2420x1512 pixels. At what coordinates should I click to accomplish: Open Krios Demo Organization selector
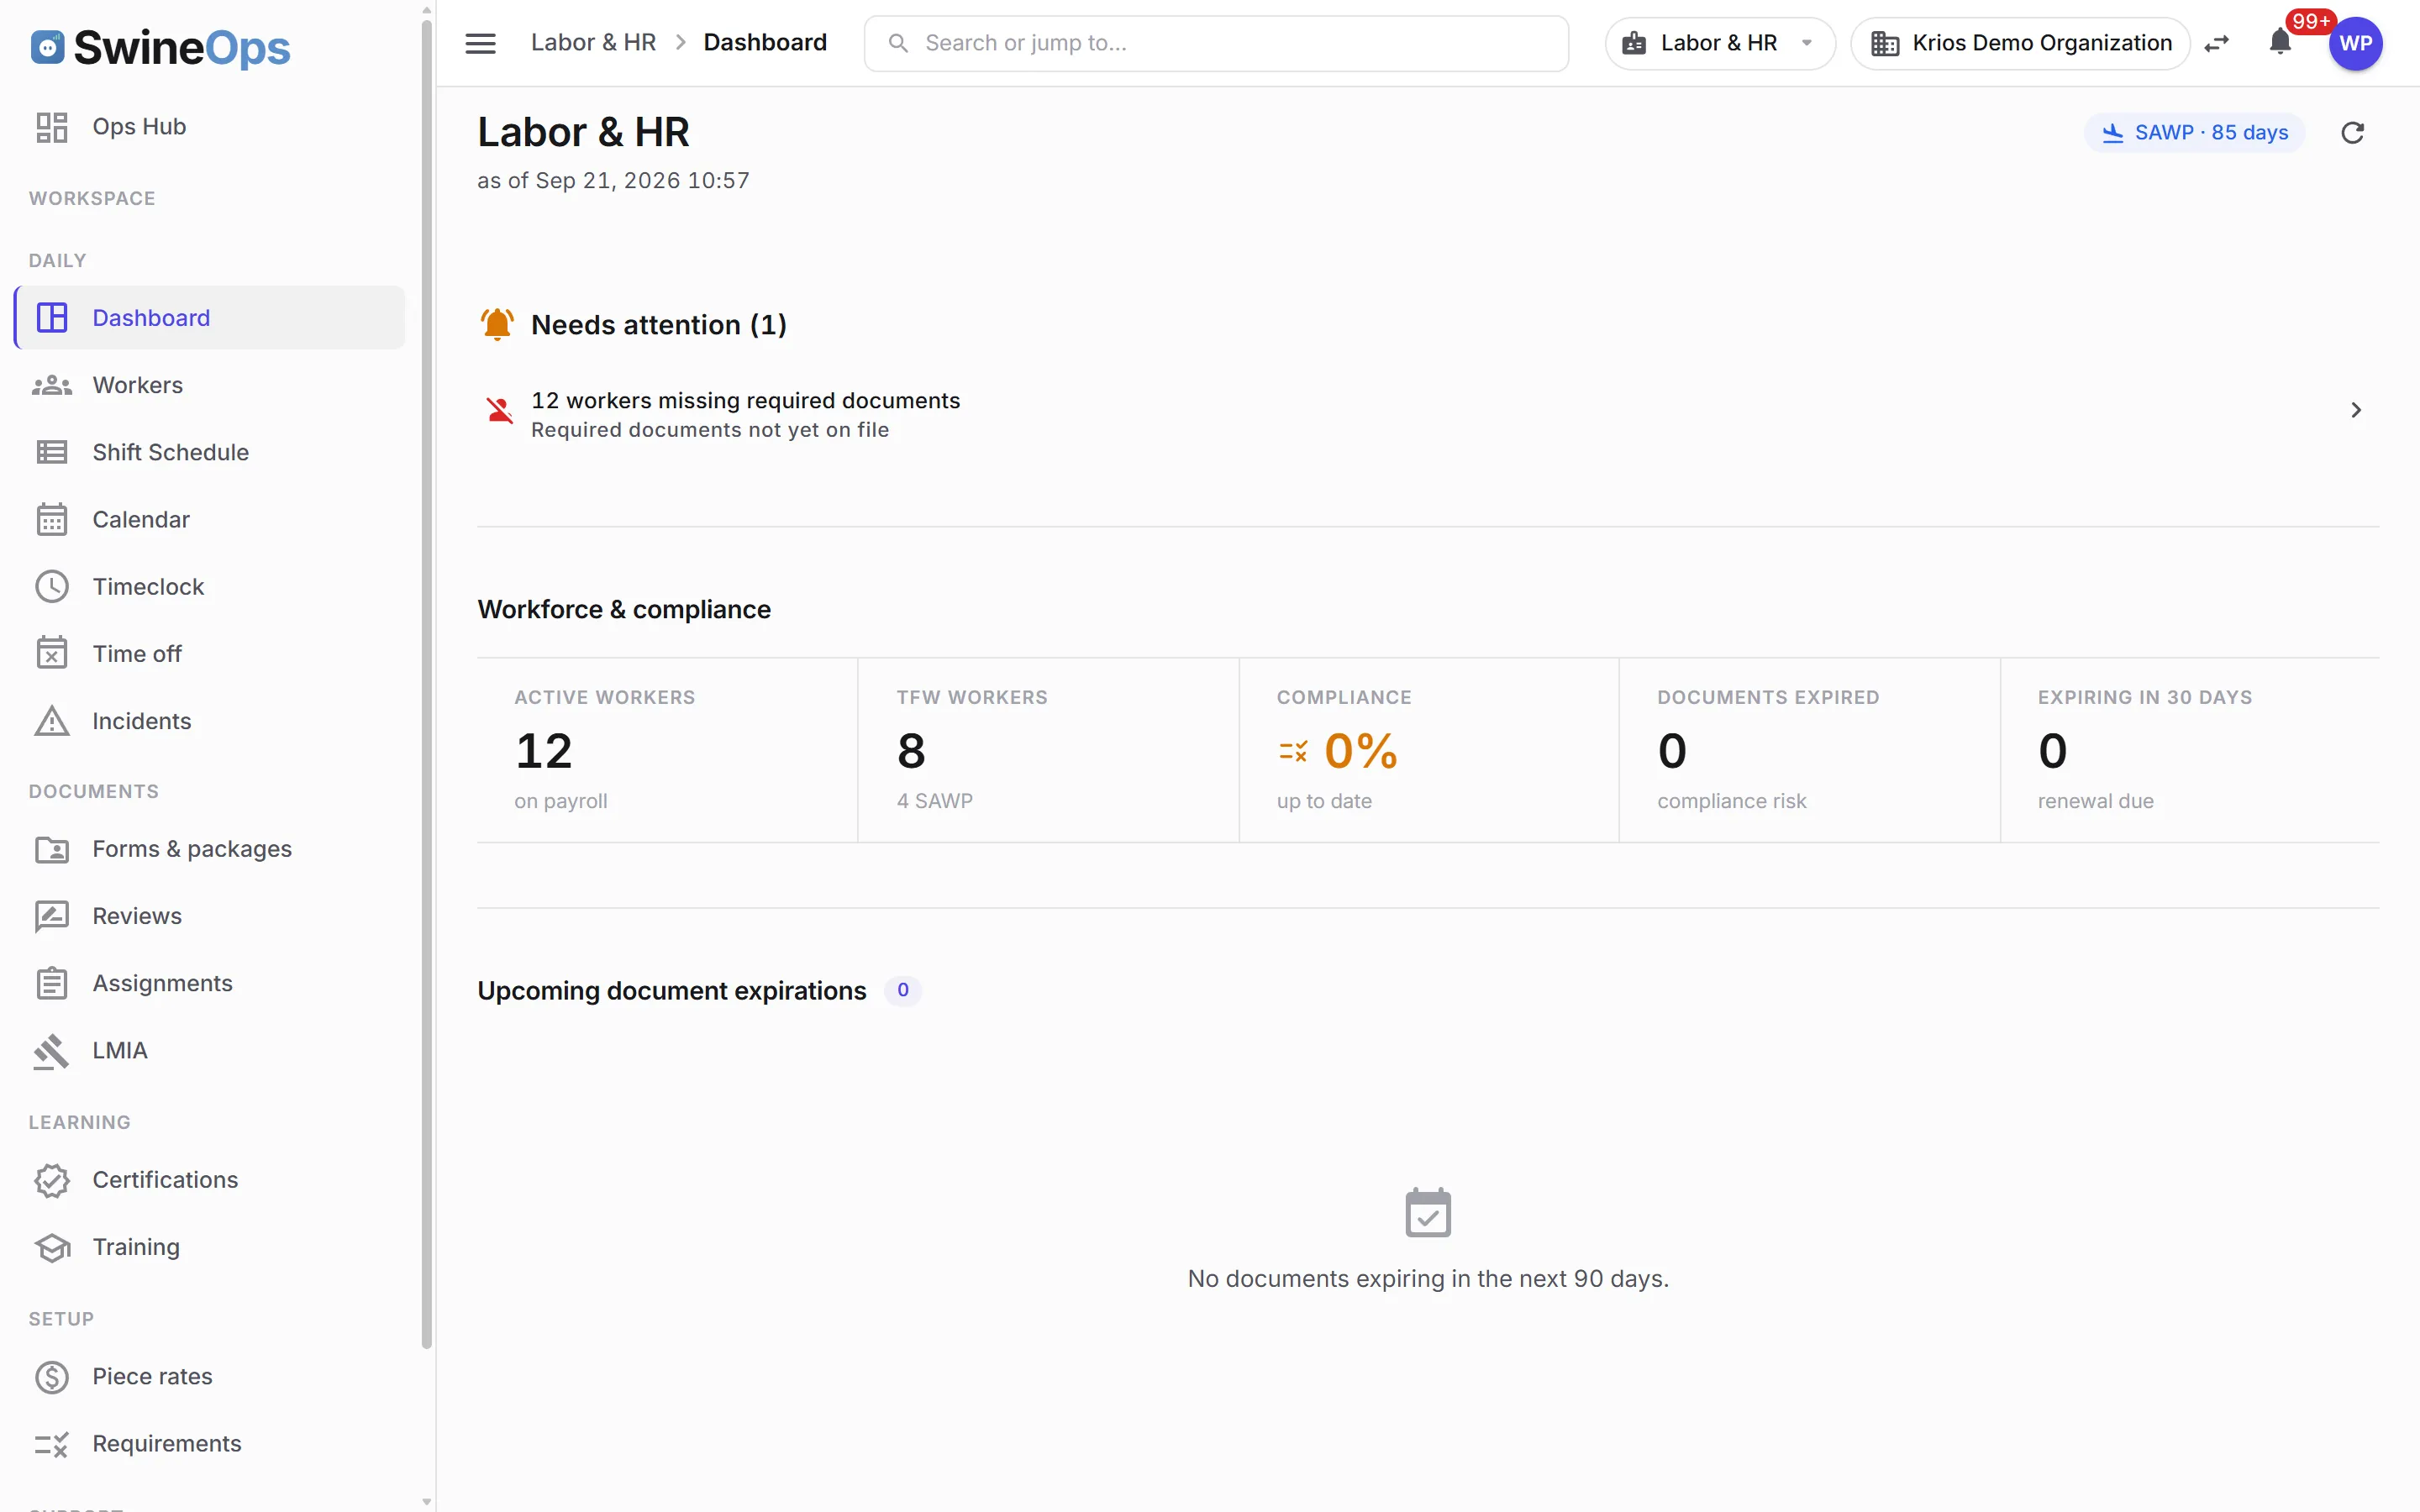coord(2020,43)
